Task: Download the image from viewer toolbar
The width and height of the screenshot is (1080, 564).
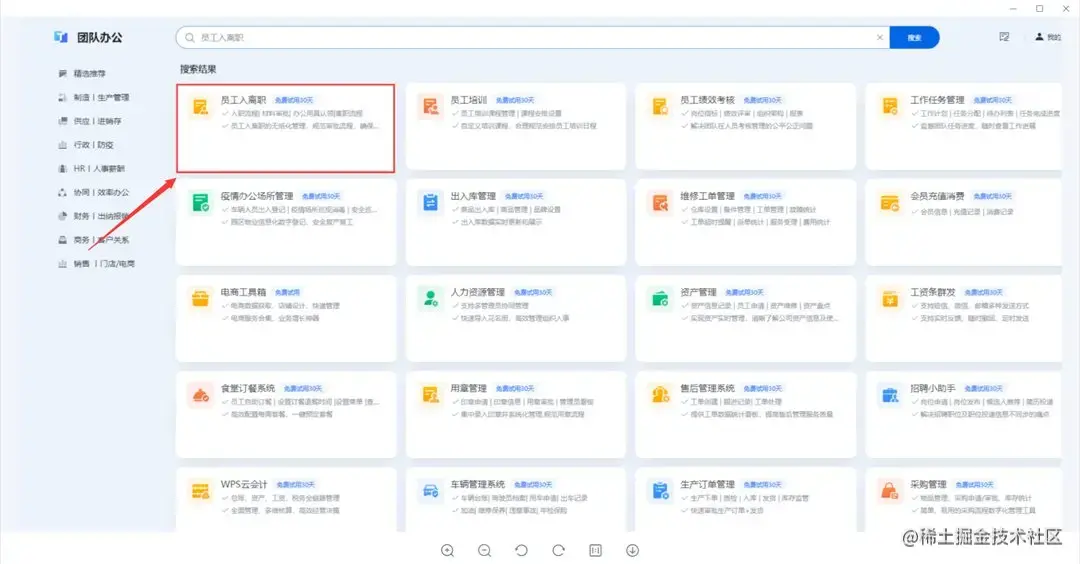Action: click(632, 550)
